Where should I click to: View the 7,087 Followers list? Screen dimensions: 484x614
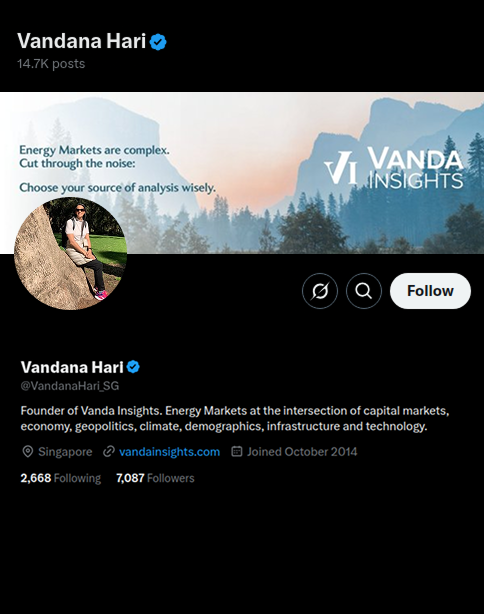(x=155, y=478)
